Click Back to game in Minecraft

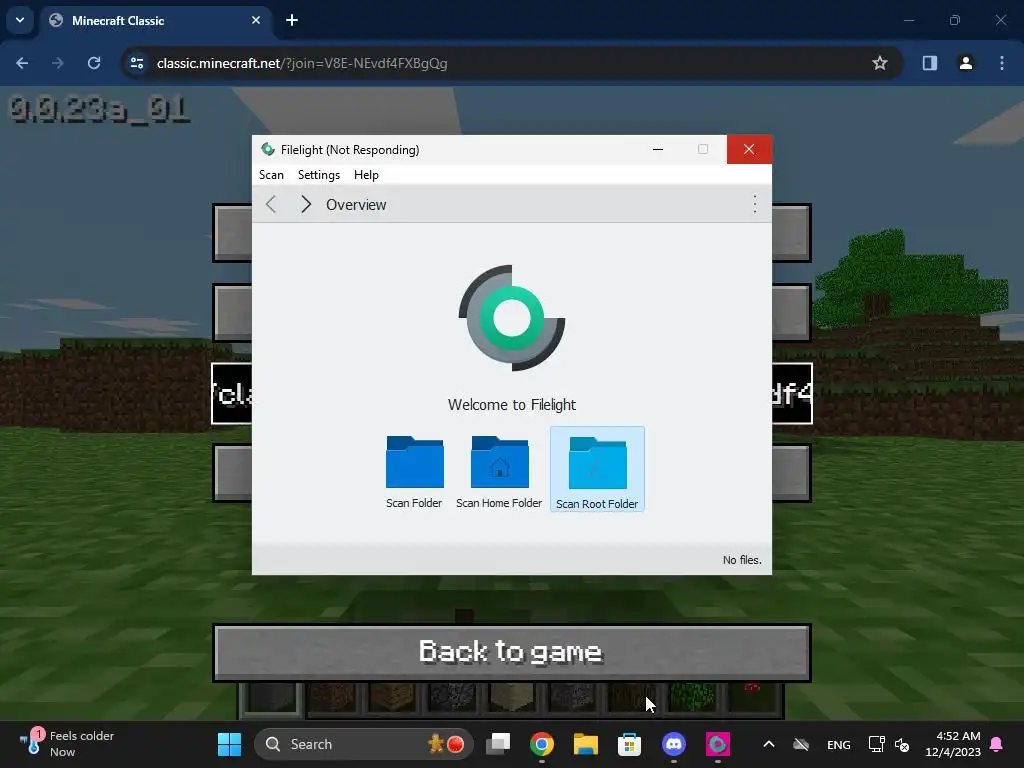click(512, 652)
